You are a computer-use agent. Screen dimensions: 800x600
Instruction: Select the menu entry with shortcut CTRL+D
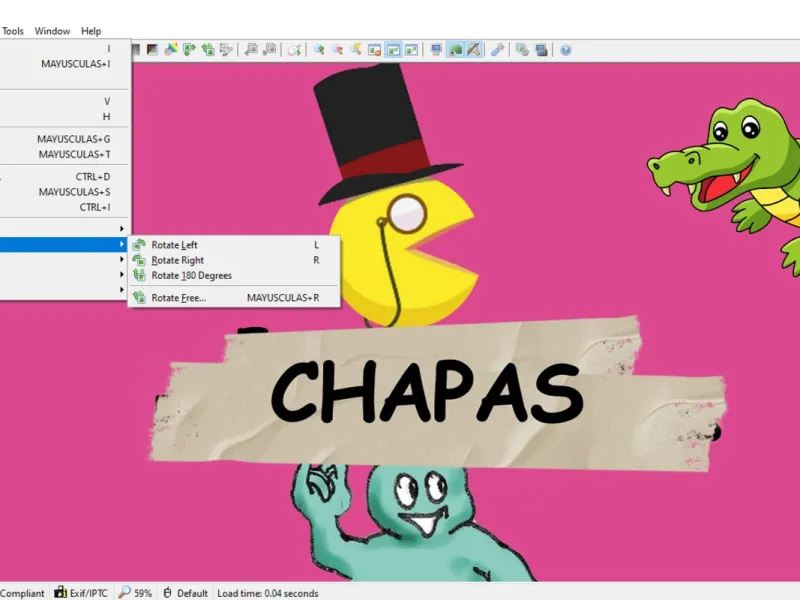[x=64, y=177]
